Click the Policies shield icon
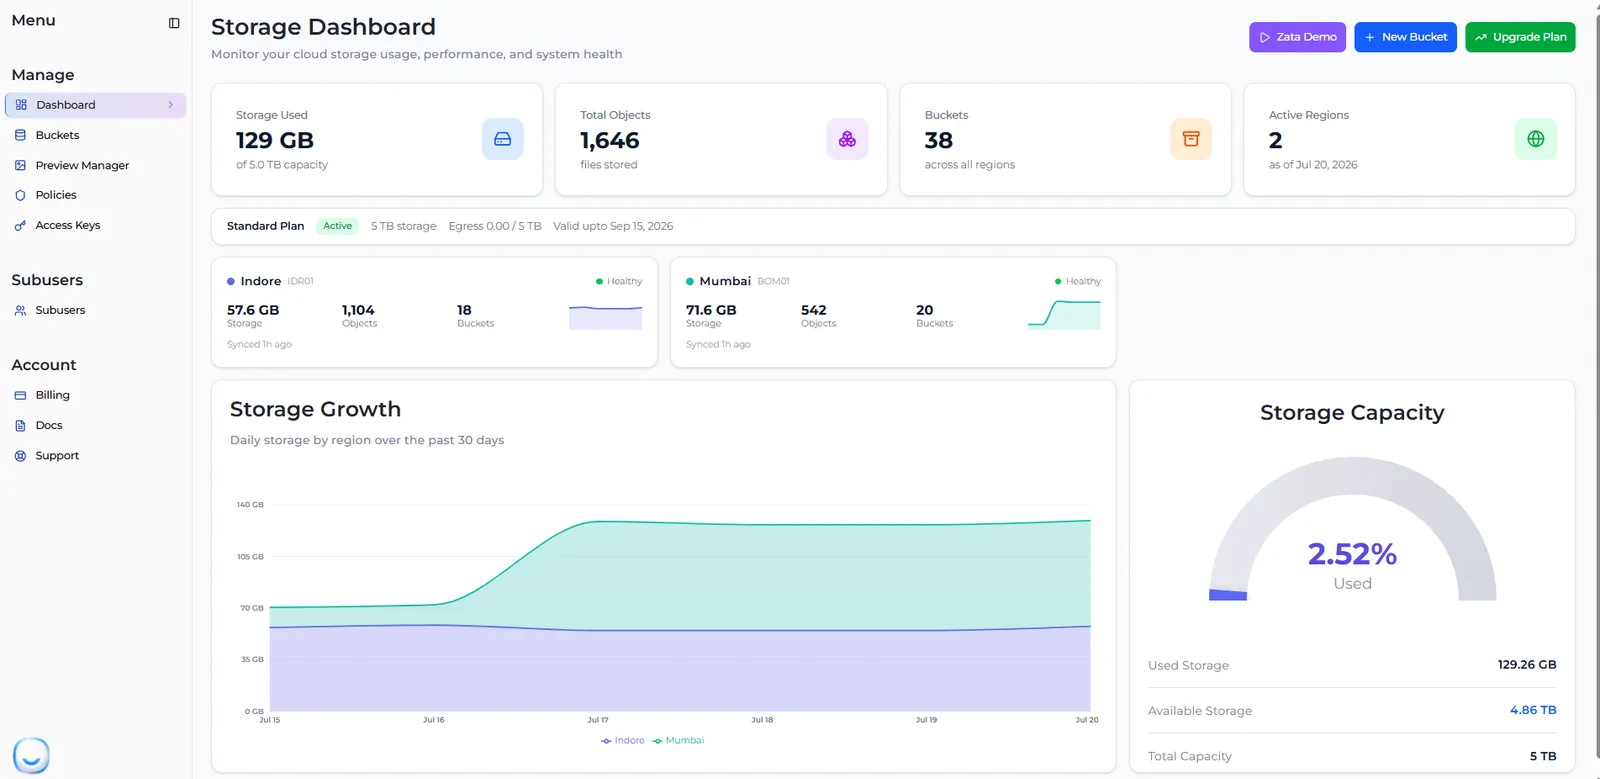 [x=20, y=195]
